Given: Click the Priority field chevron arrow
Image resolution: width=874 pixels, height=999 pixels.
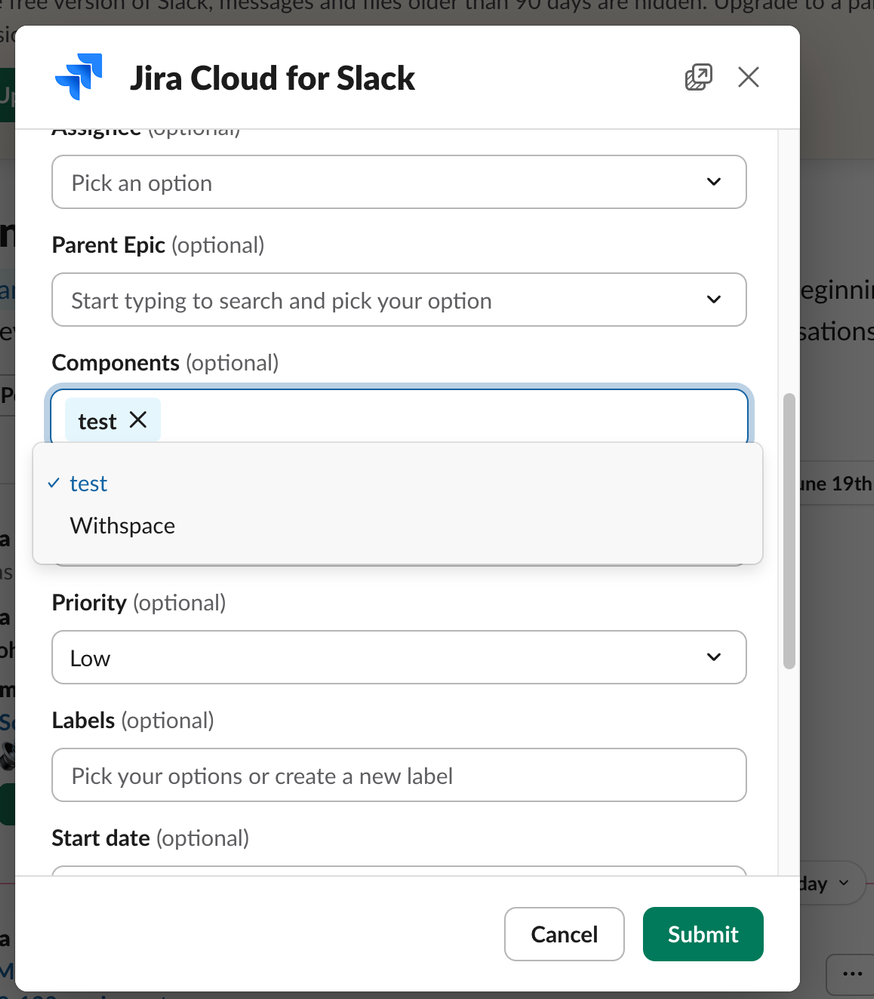Looking at the screenshot, I should tap(713, 657).
